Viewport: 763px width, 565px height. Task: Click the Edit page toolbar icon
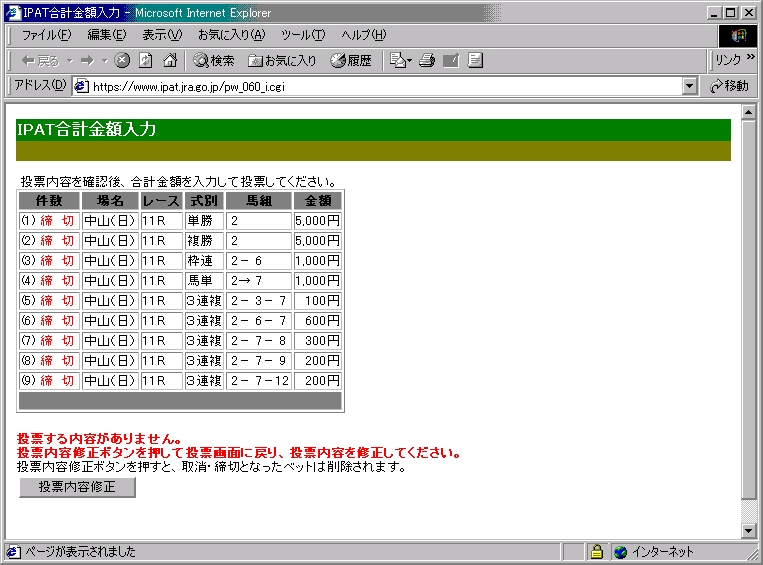[451, 60]
